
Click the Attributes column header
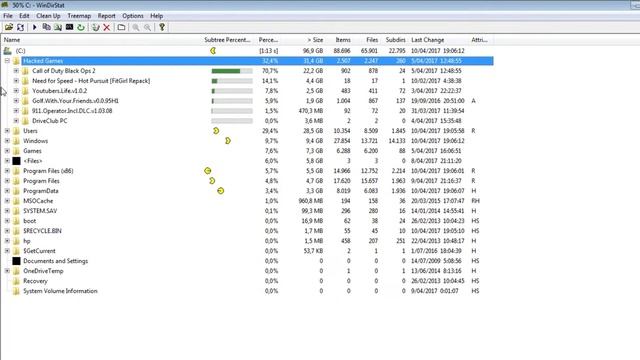coord(481,40)
